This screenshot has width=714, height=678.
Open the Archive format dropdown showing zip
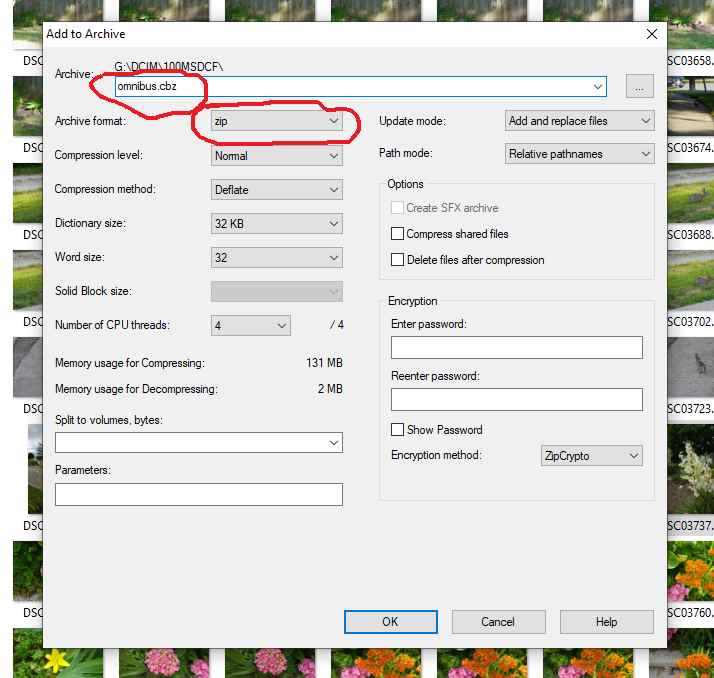point(276,121)
